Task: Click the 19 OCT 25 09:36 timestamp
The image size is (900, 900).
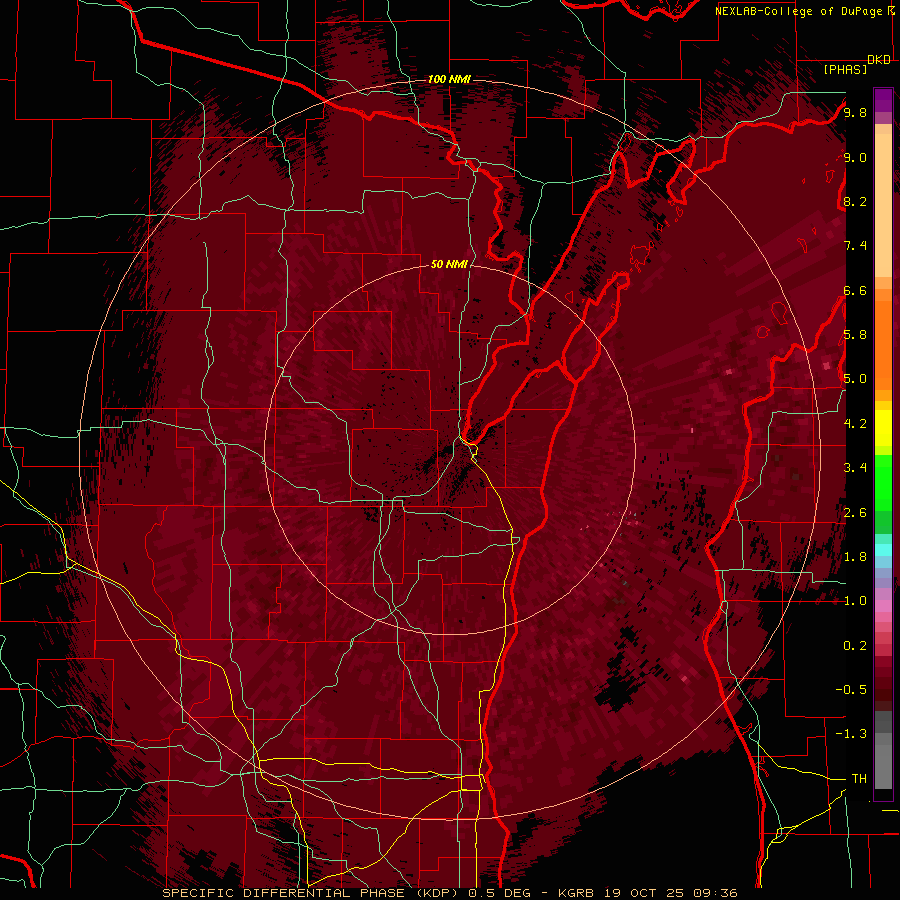Action: tap(670, 893)
